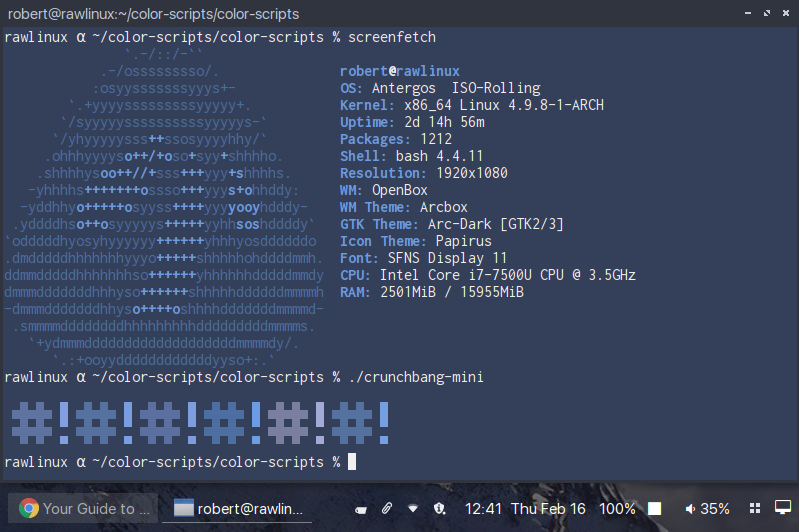Open the paperclip clipboard tray icon
799x532 pixels.
click(387, 508)
